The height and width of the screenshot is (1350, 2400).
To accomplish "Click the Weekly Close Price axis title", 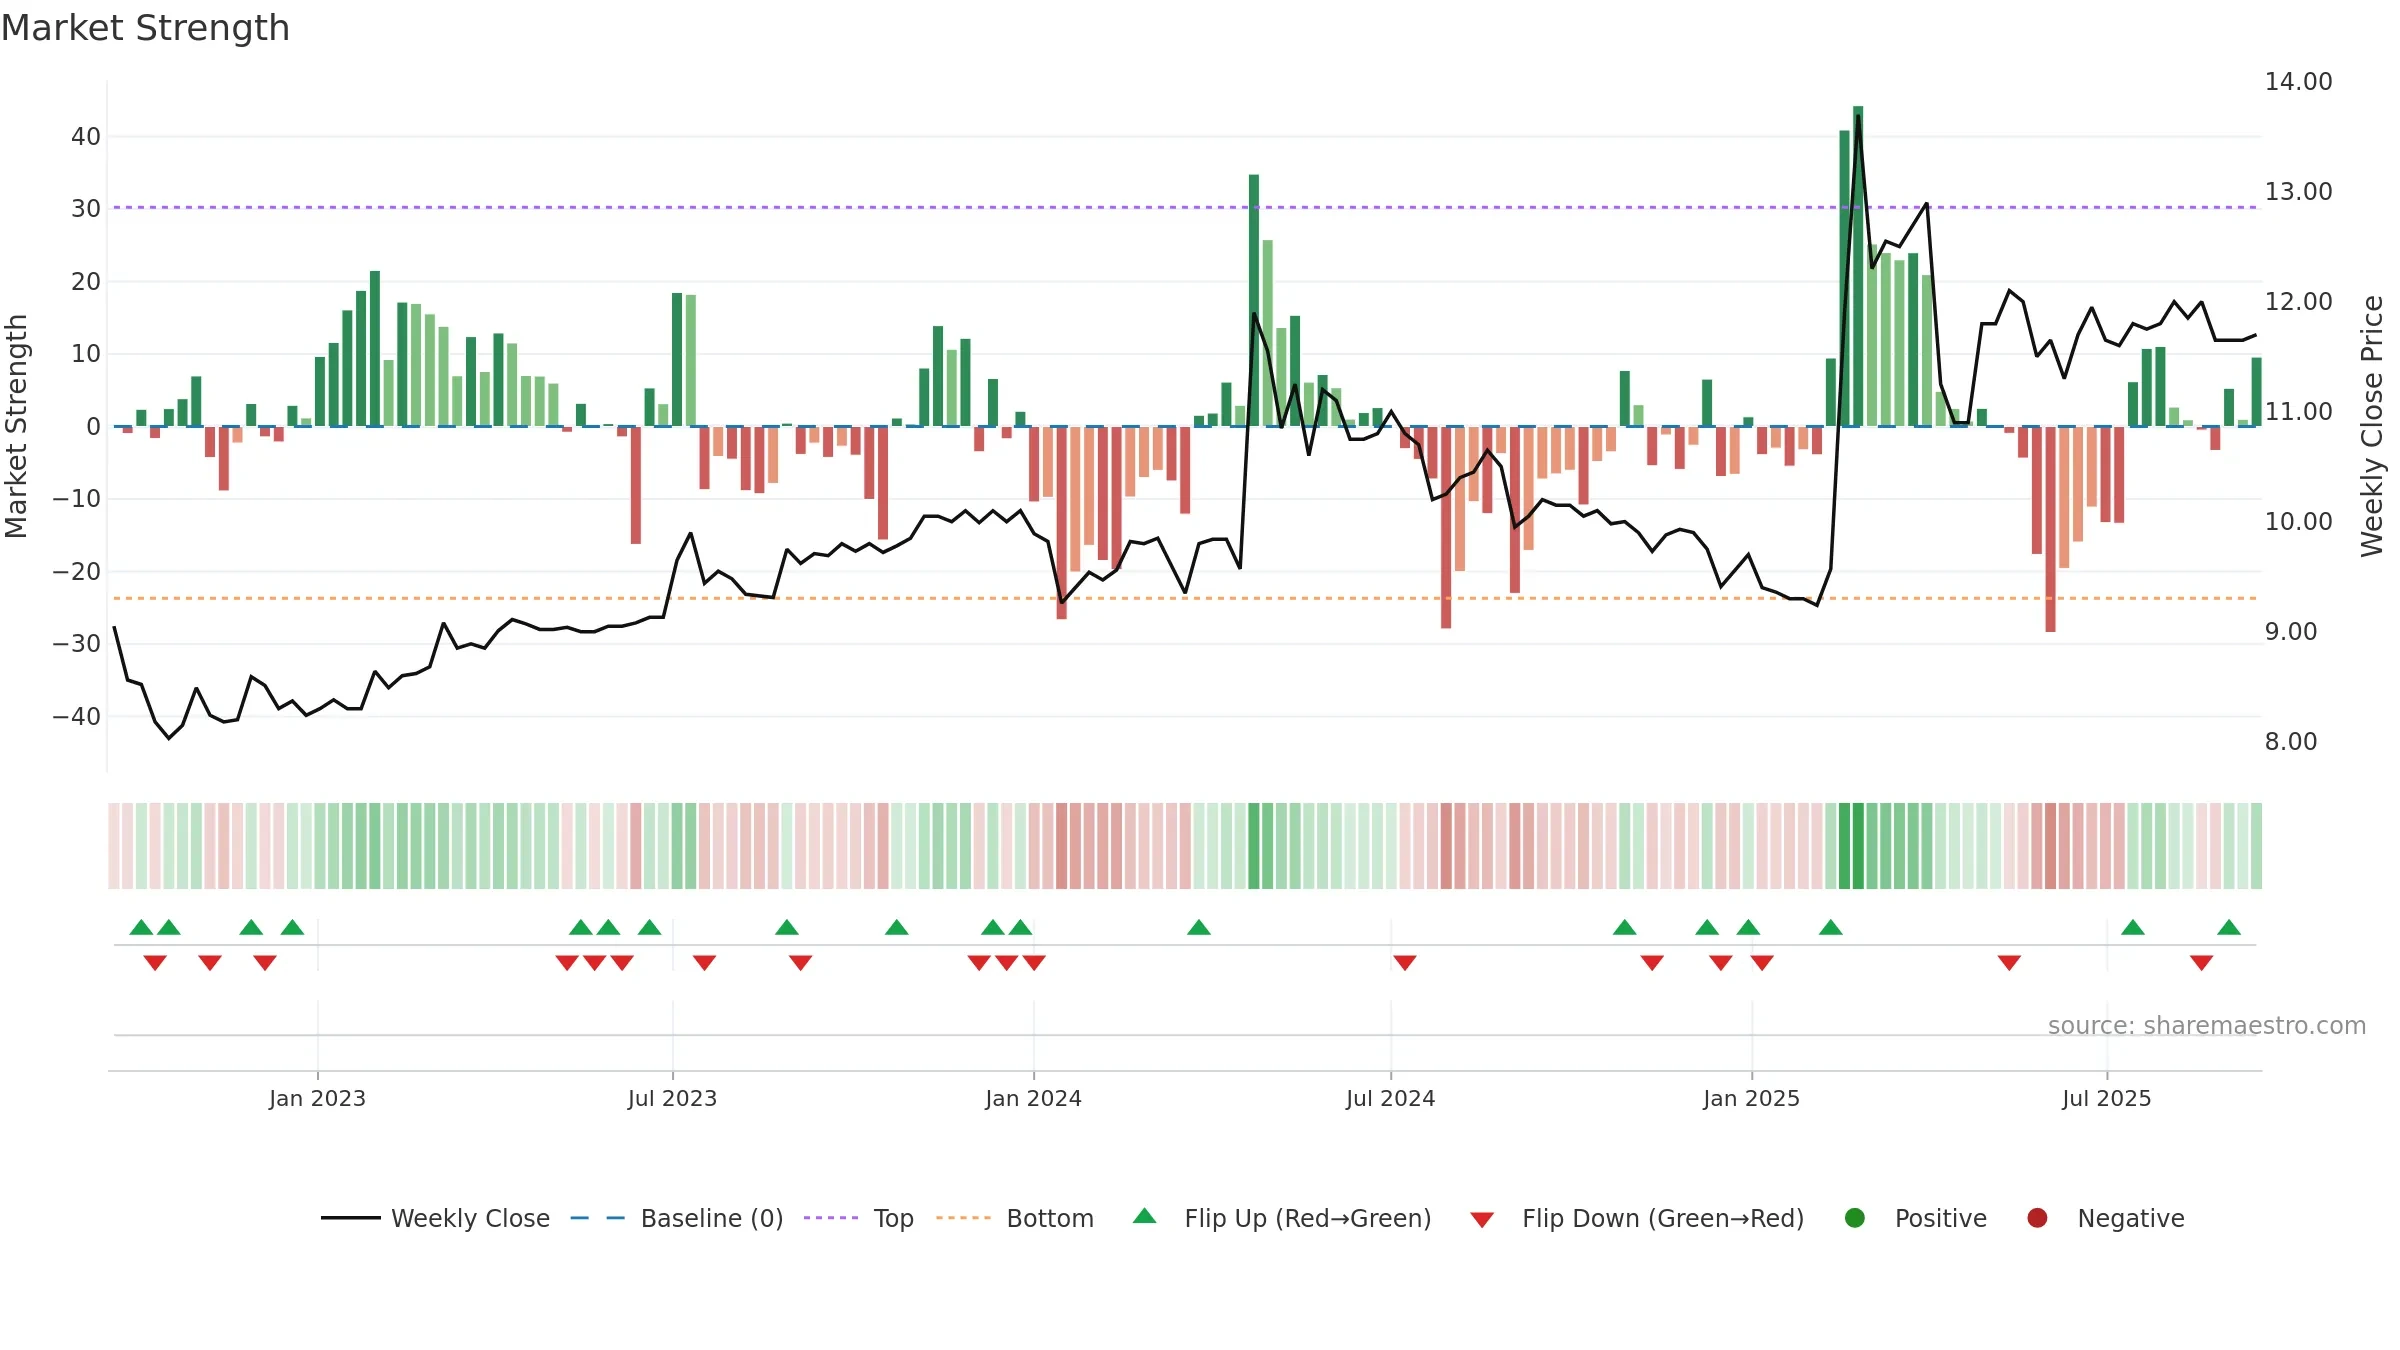I will click(x=2372, y=426).
